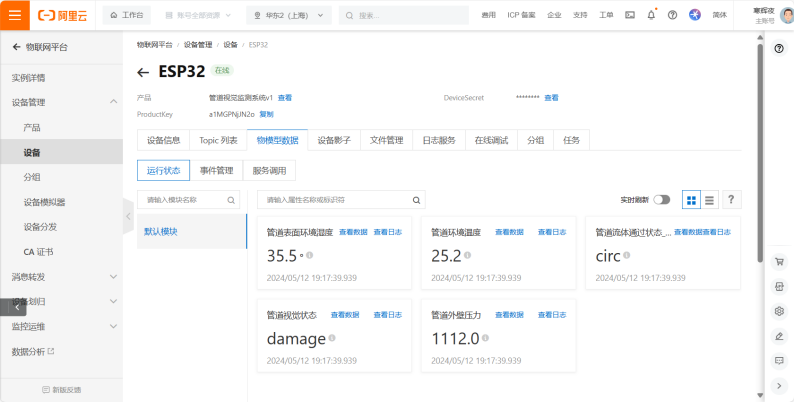This screenshot has height=402, width=794.
Task: Open the help question mark in header
Action: (673, 15)
